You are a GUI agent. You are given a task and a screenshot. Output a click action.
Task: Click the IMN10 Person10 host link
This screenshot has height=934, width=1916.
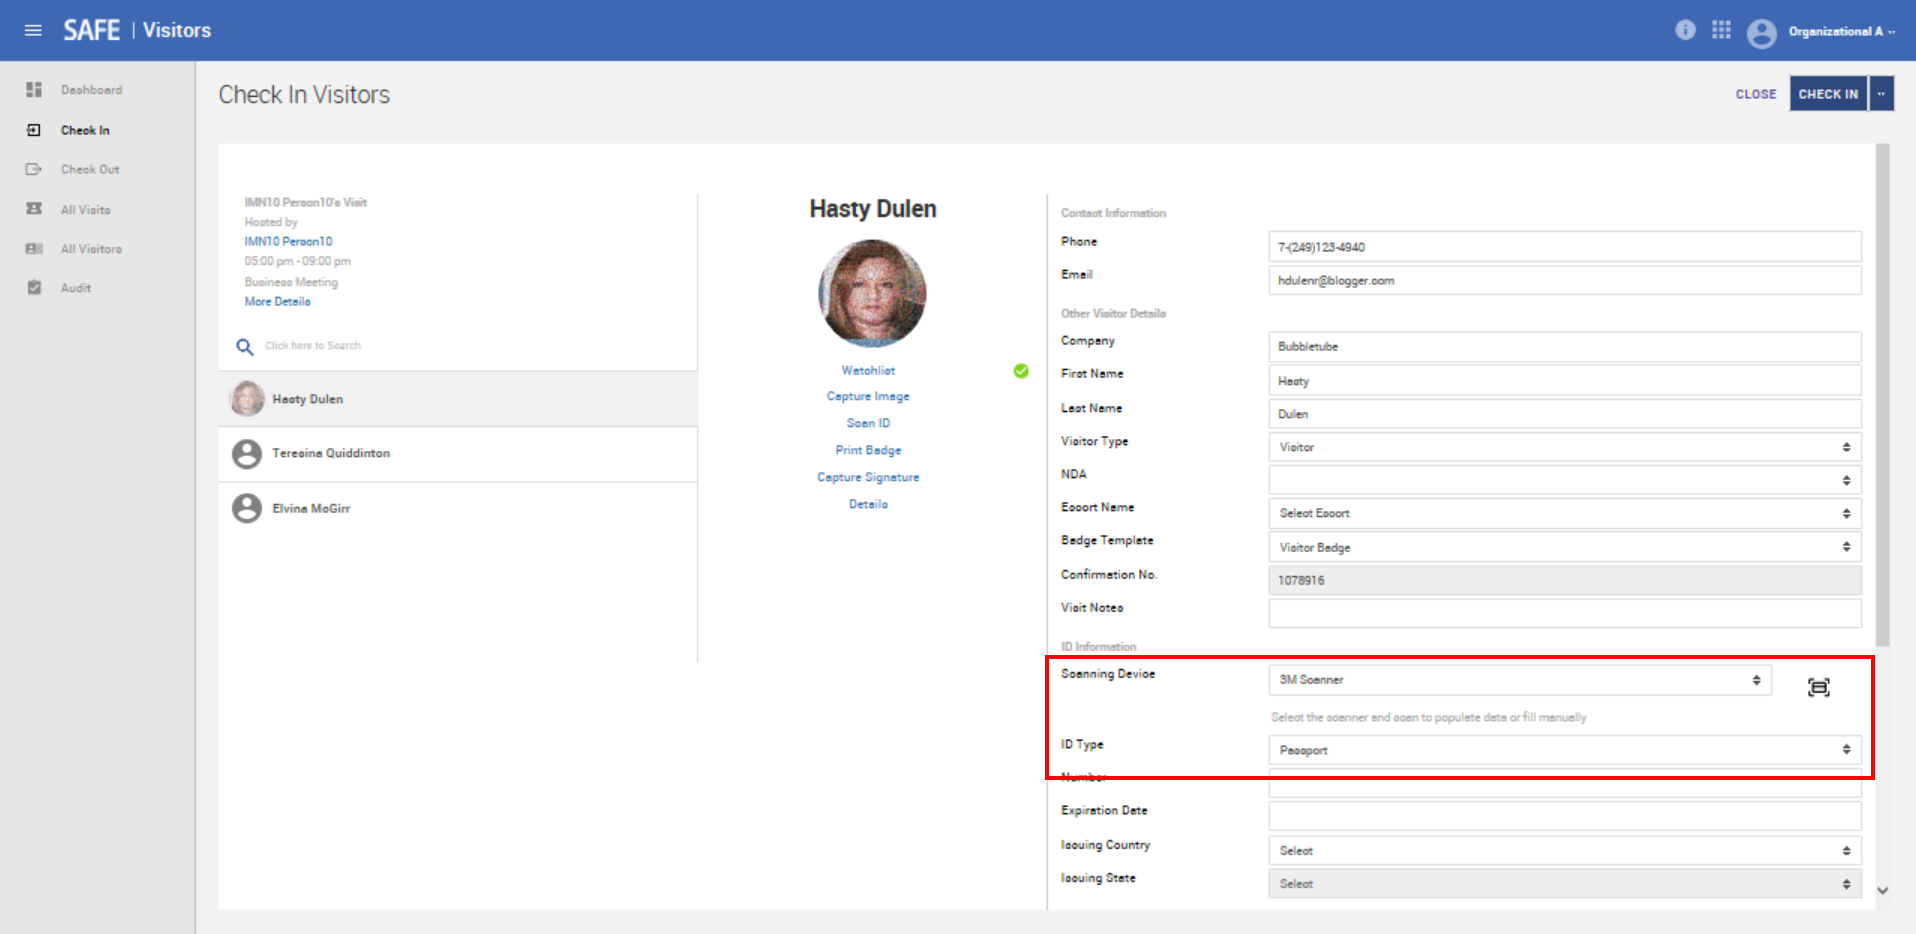[288, 241]
